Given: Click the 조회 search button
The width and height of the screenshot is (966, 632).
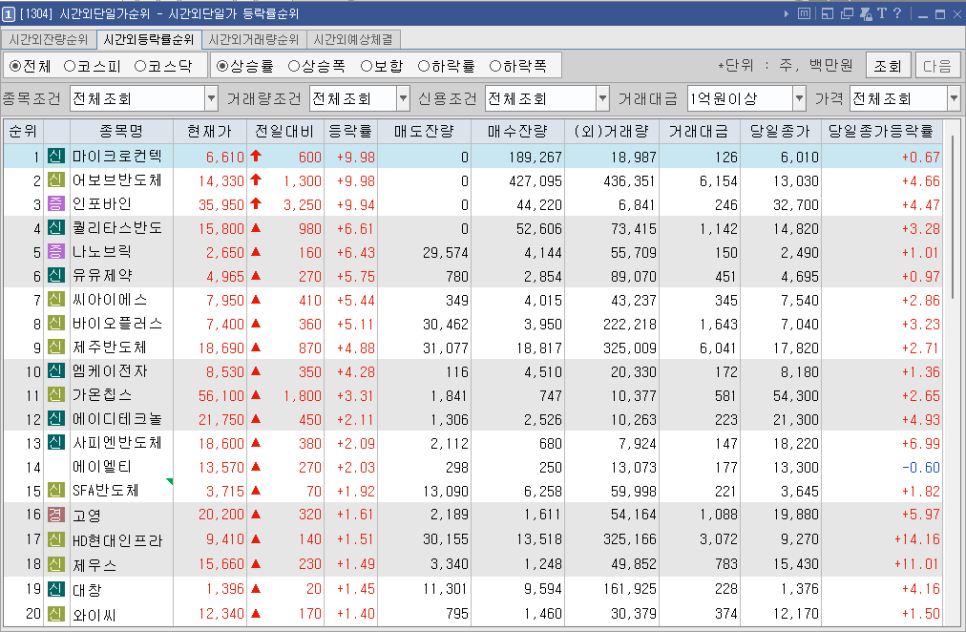Looking at the screenshot, I should pos(888,65).
